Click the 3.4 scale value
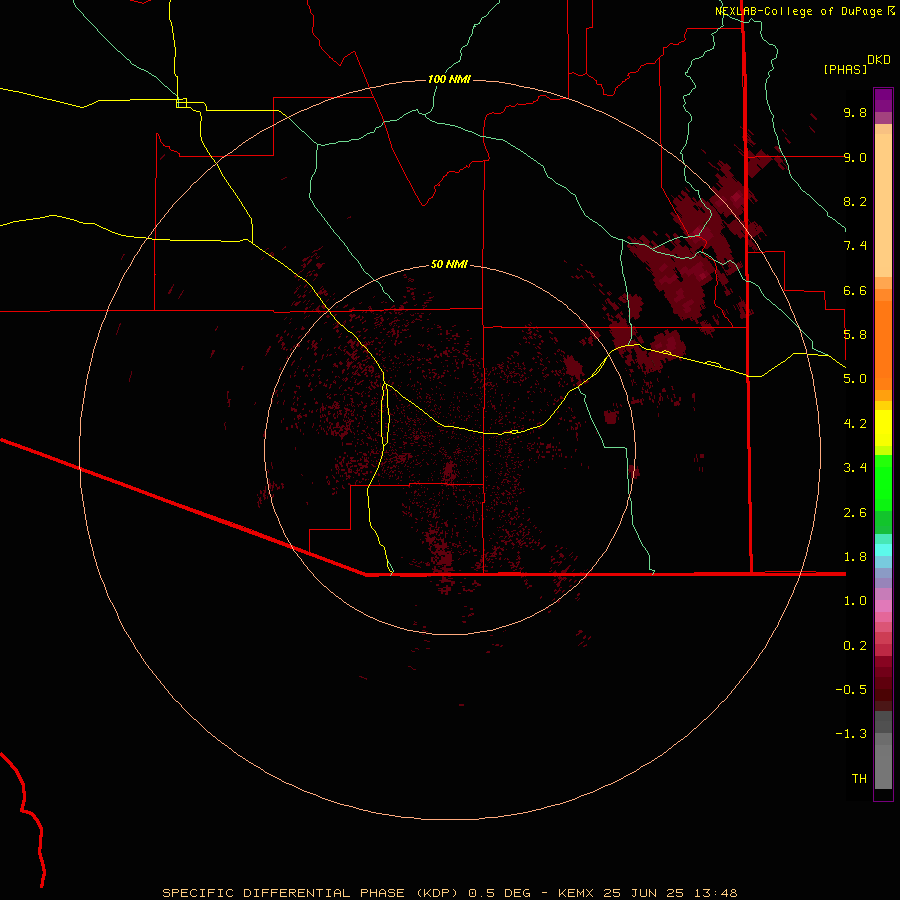900x900 pixels. point(855,468)
